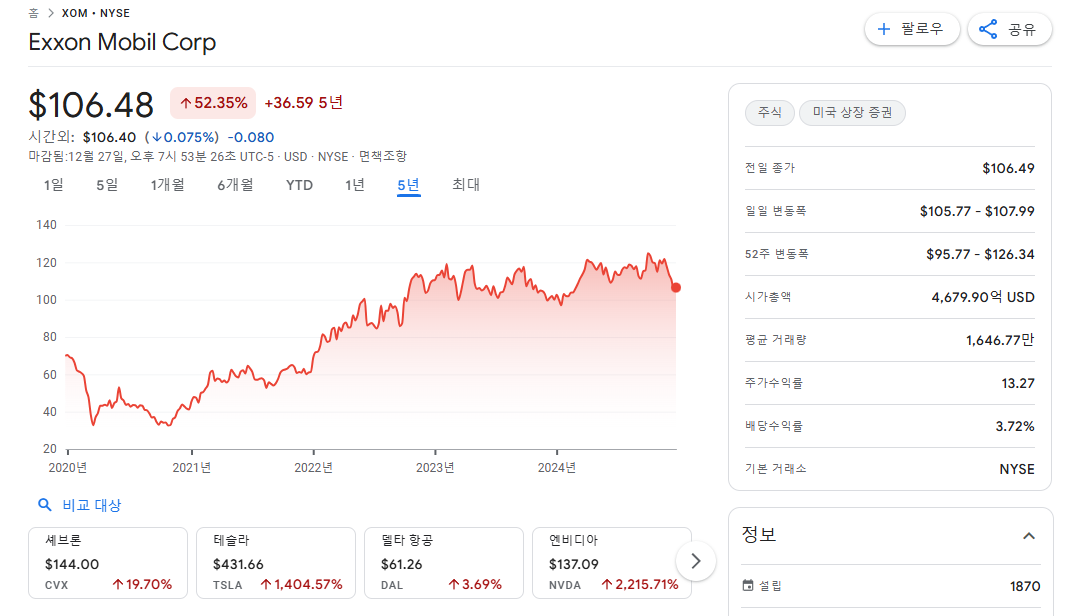Click the 주가수익률 value 13.27

point(1018,383)
